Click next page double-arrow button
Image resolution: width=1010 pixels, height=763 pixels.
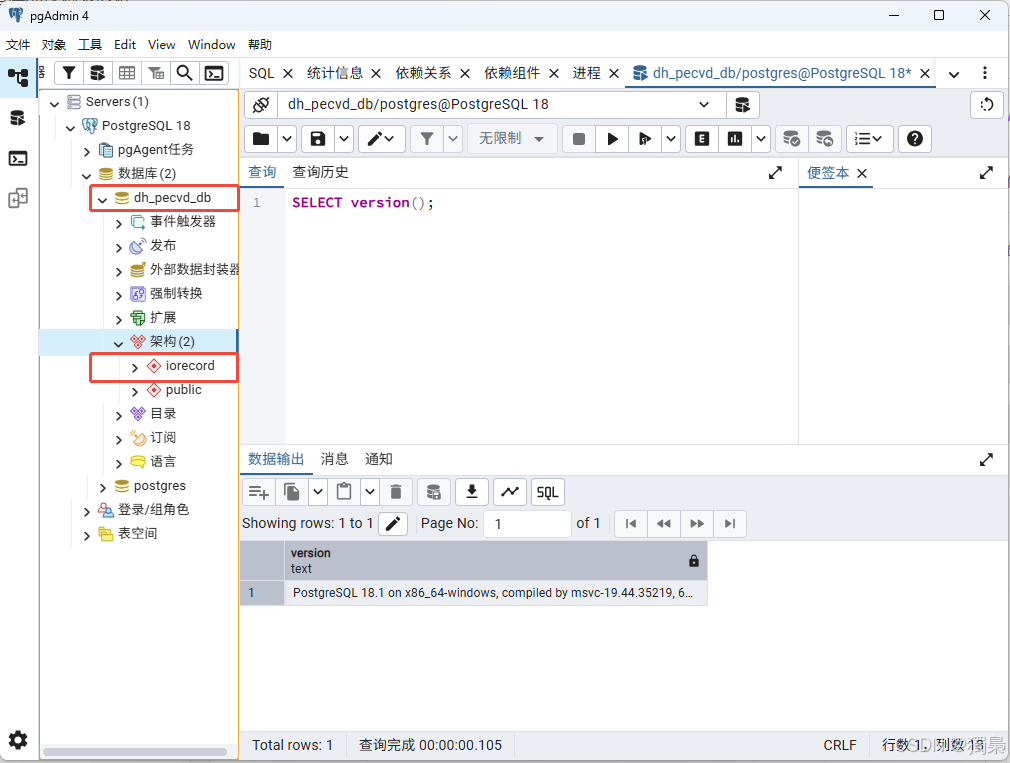click(x=697, y=523)
